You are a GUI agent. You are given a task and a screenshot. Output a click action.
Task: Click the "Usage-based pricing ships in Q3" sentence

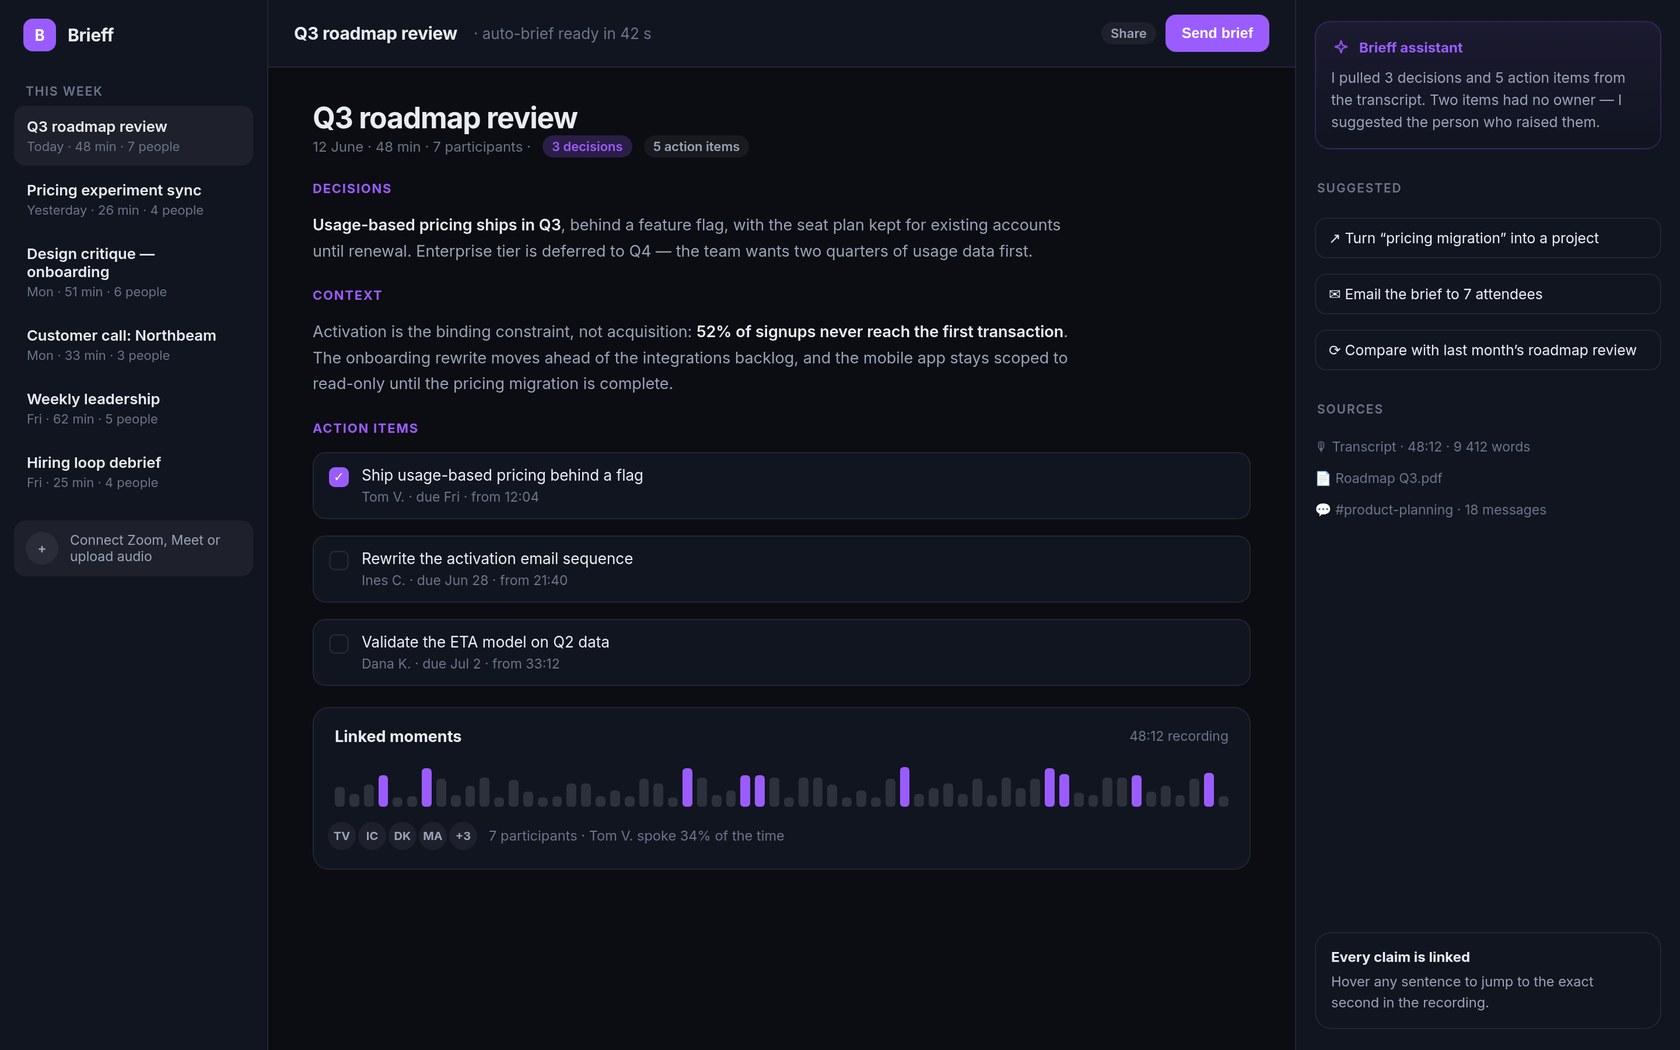click(437, 225)
